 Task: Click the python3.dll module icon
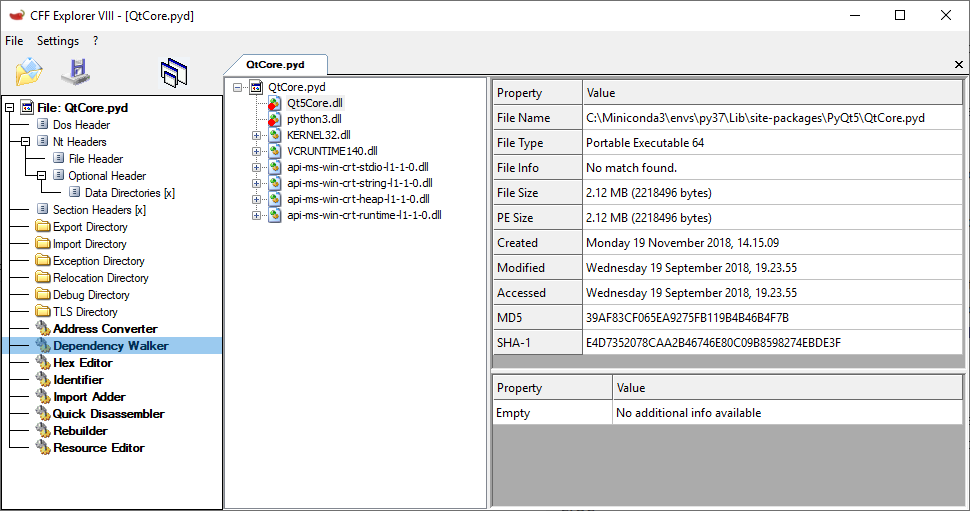(275, 119)
